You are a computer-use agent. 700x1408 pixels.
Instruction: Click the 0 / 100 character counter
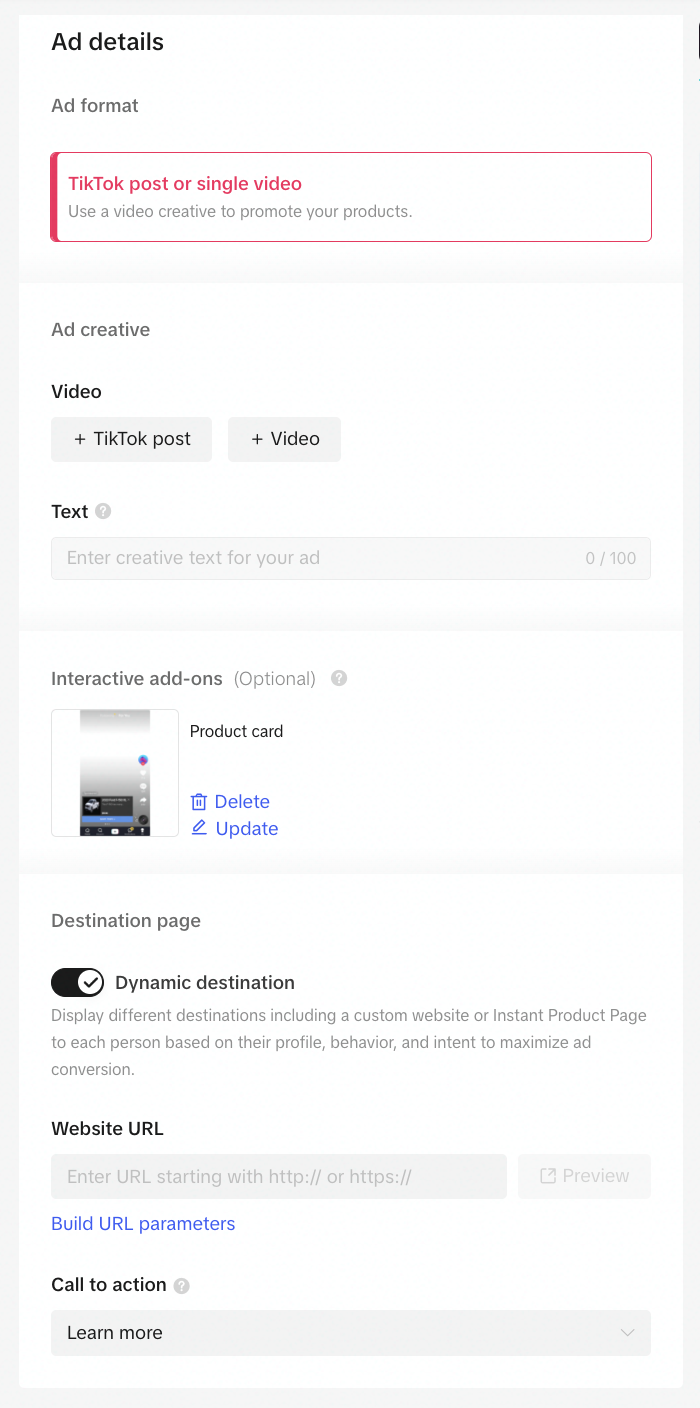(611, 558)
